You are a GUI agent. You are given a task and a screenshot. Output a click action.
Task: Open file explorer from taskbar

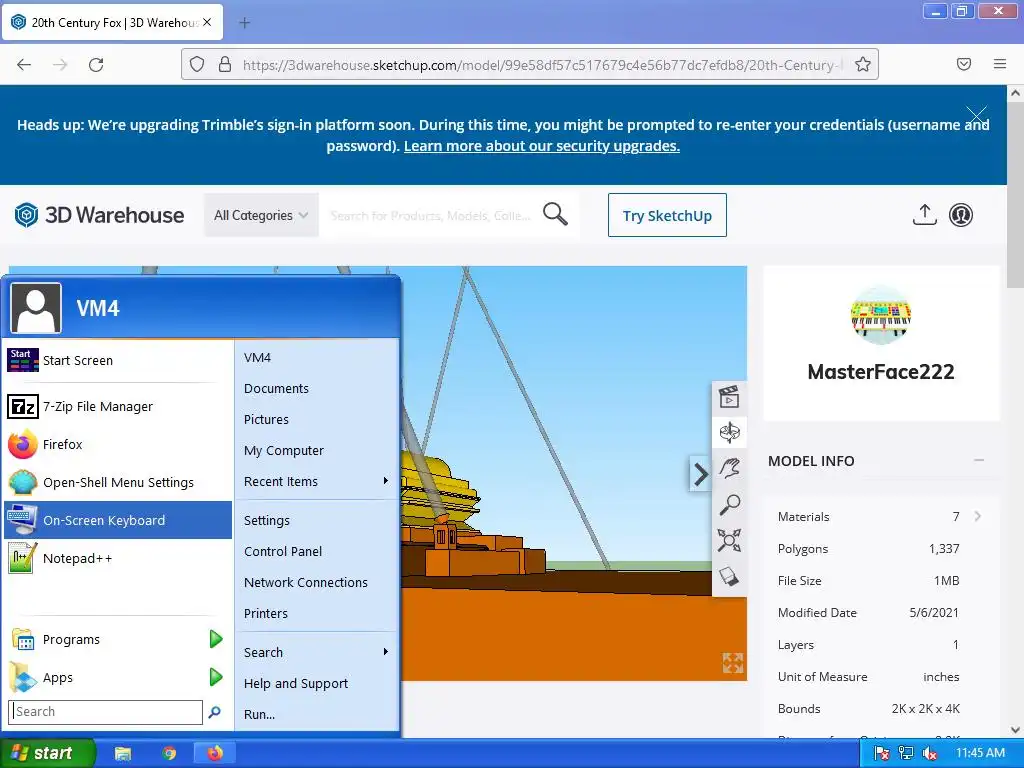click(x=122, y=753)
